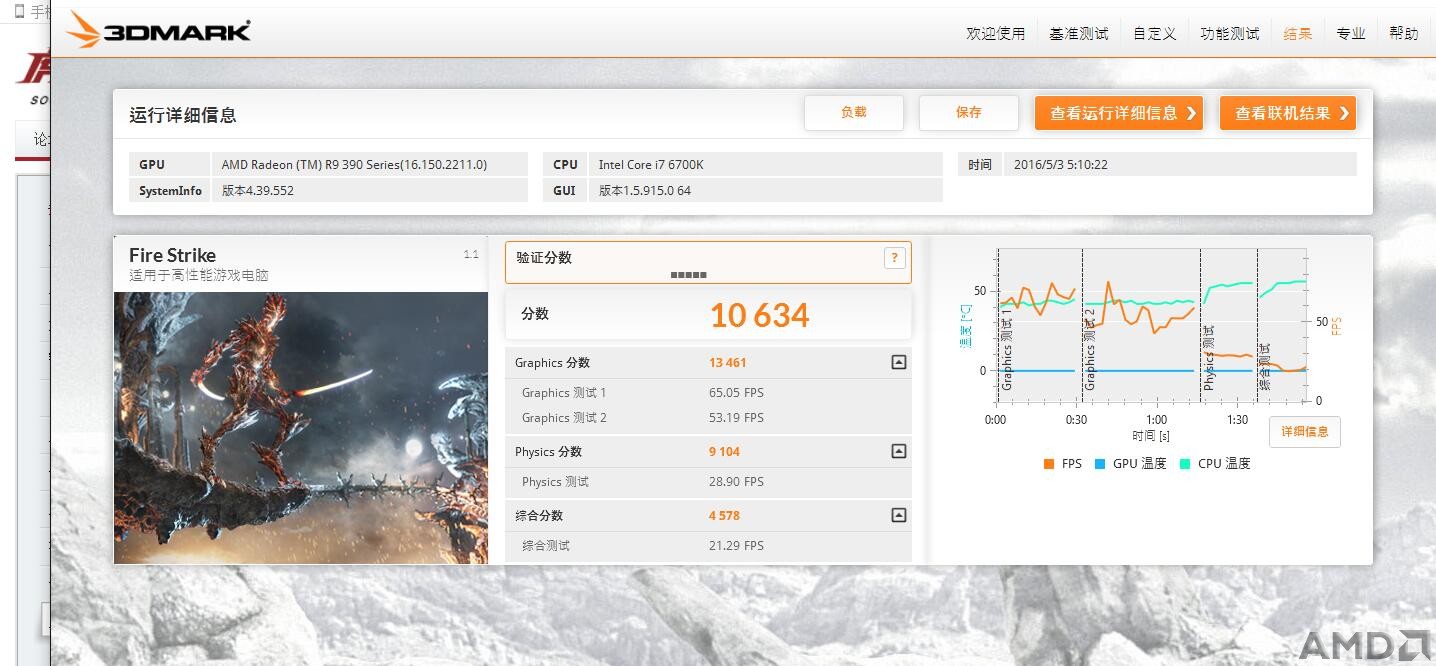Go to 功能测试 tab
Viewport: 1436px width, 666px height.
[1229, 33]
